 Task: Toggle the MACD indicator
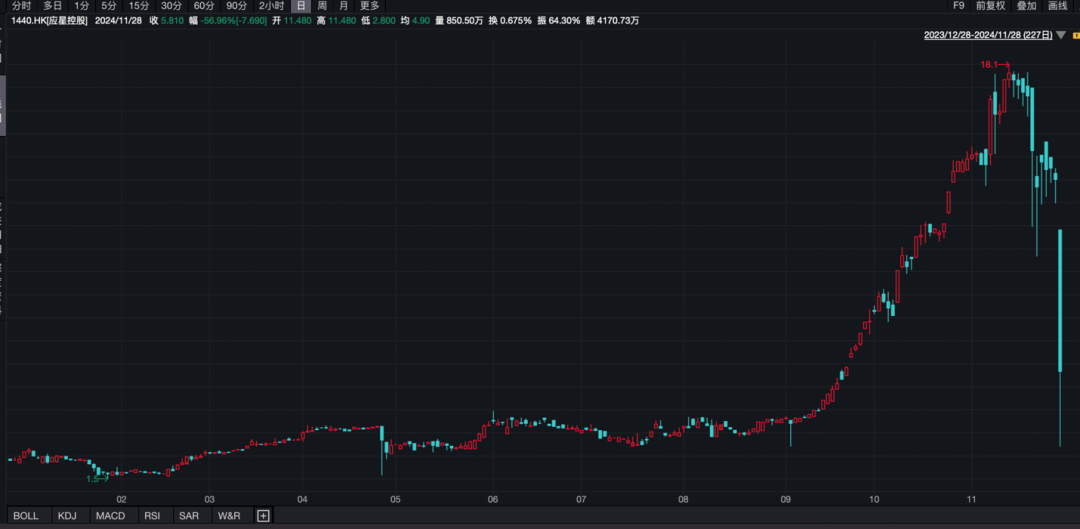(x=110, y=516)
